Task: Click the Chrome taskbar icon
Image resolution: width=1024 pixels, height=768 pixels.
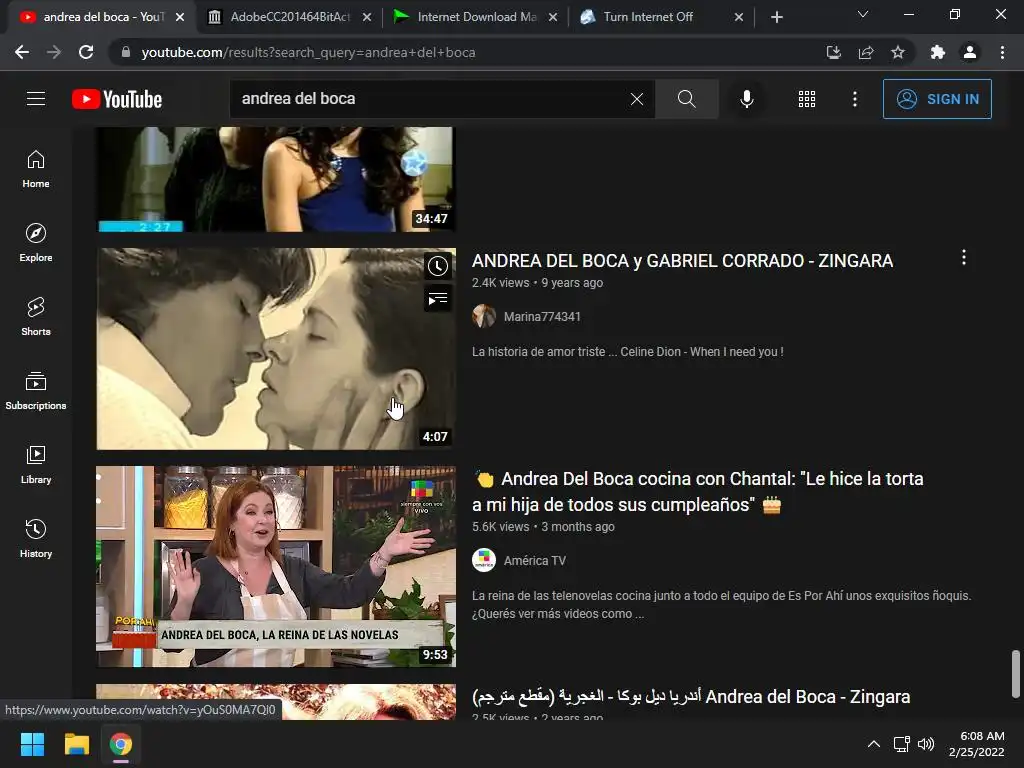Action: point(121,744)
